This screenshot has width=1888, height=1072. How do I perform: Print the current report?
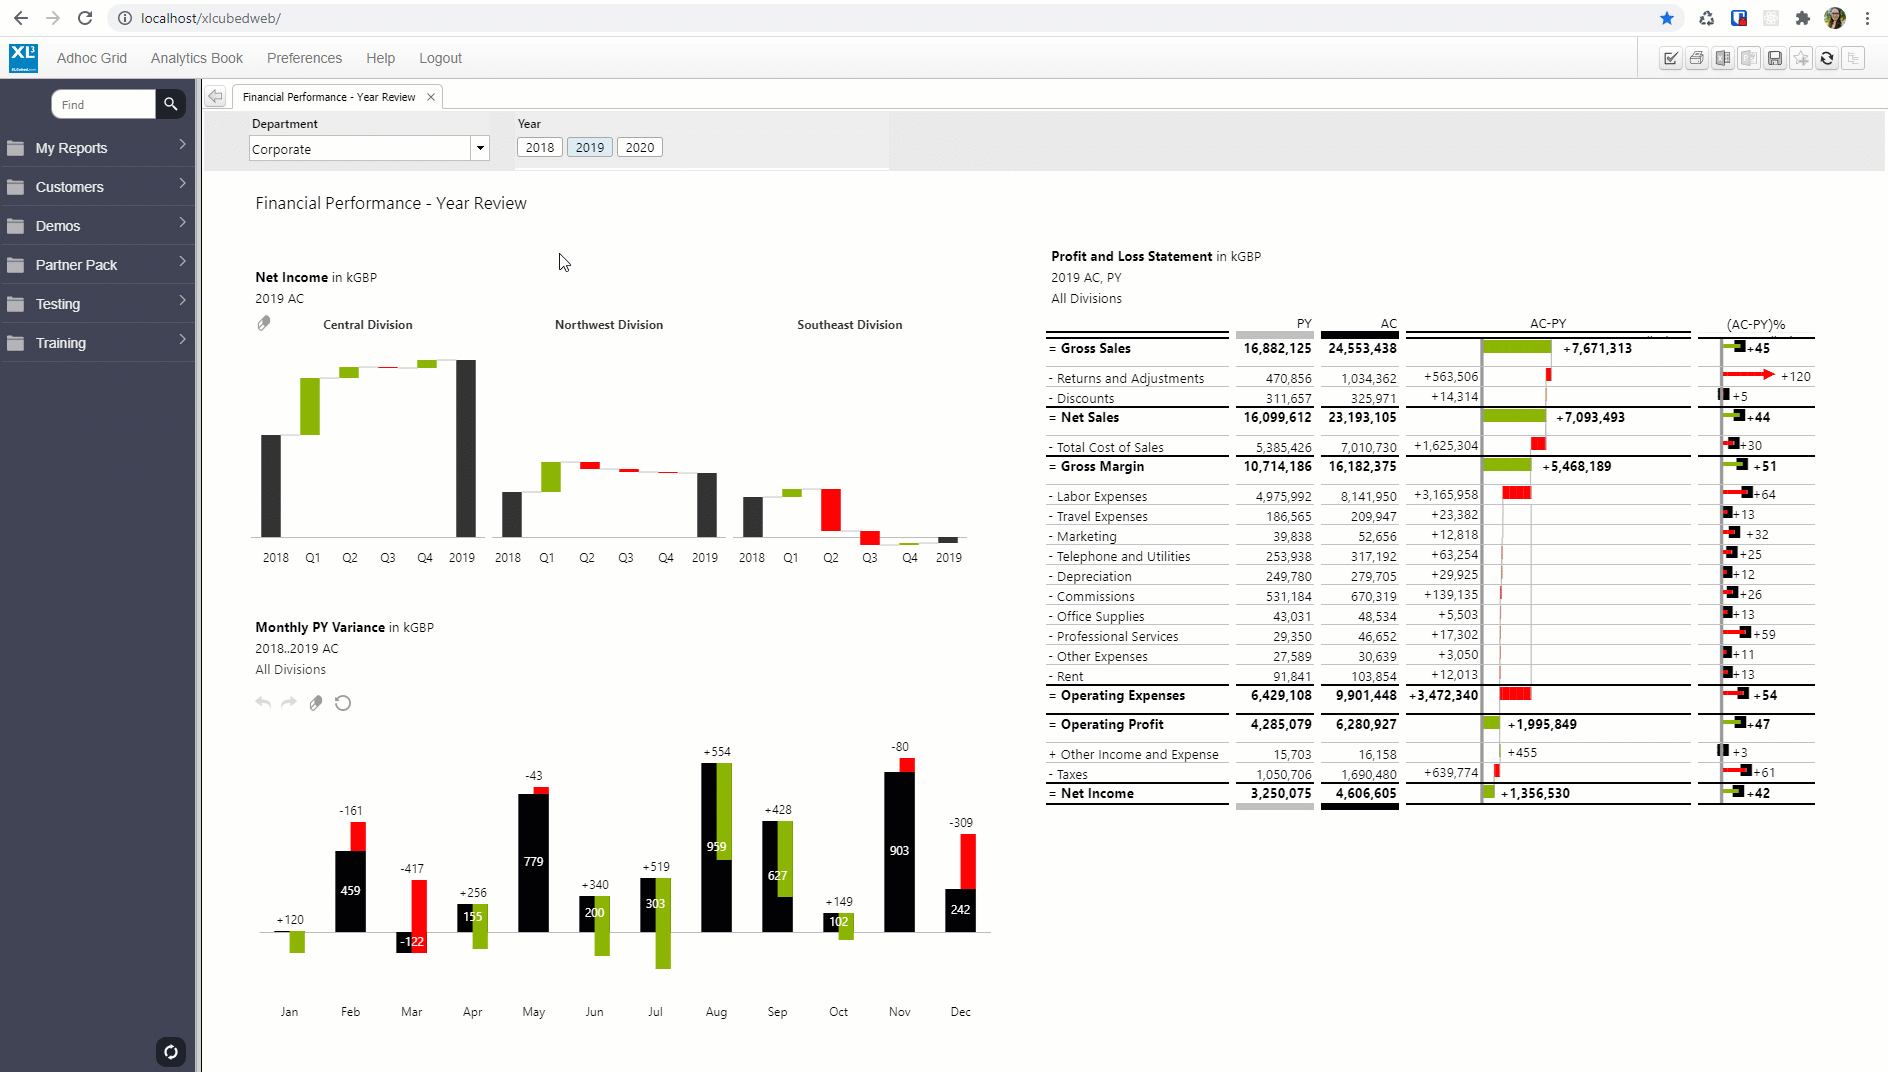(x=1696, y=58)
